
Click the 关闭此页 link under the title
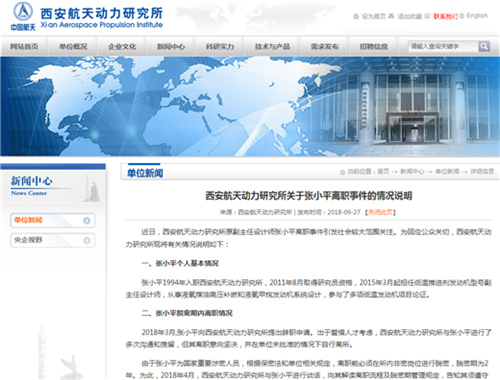pos(380,212)
